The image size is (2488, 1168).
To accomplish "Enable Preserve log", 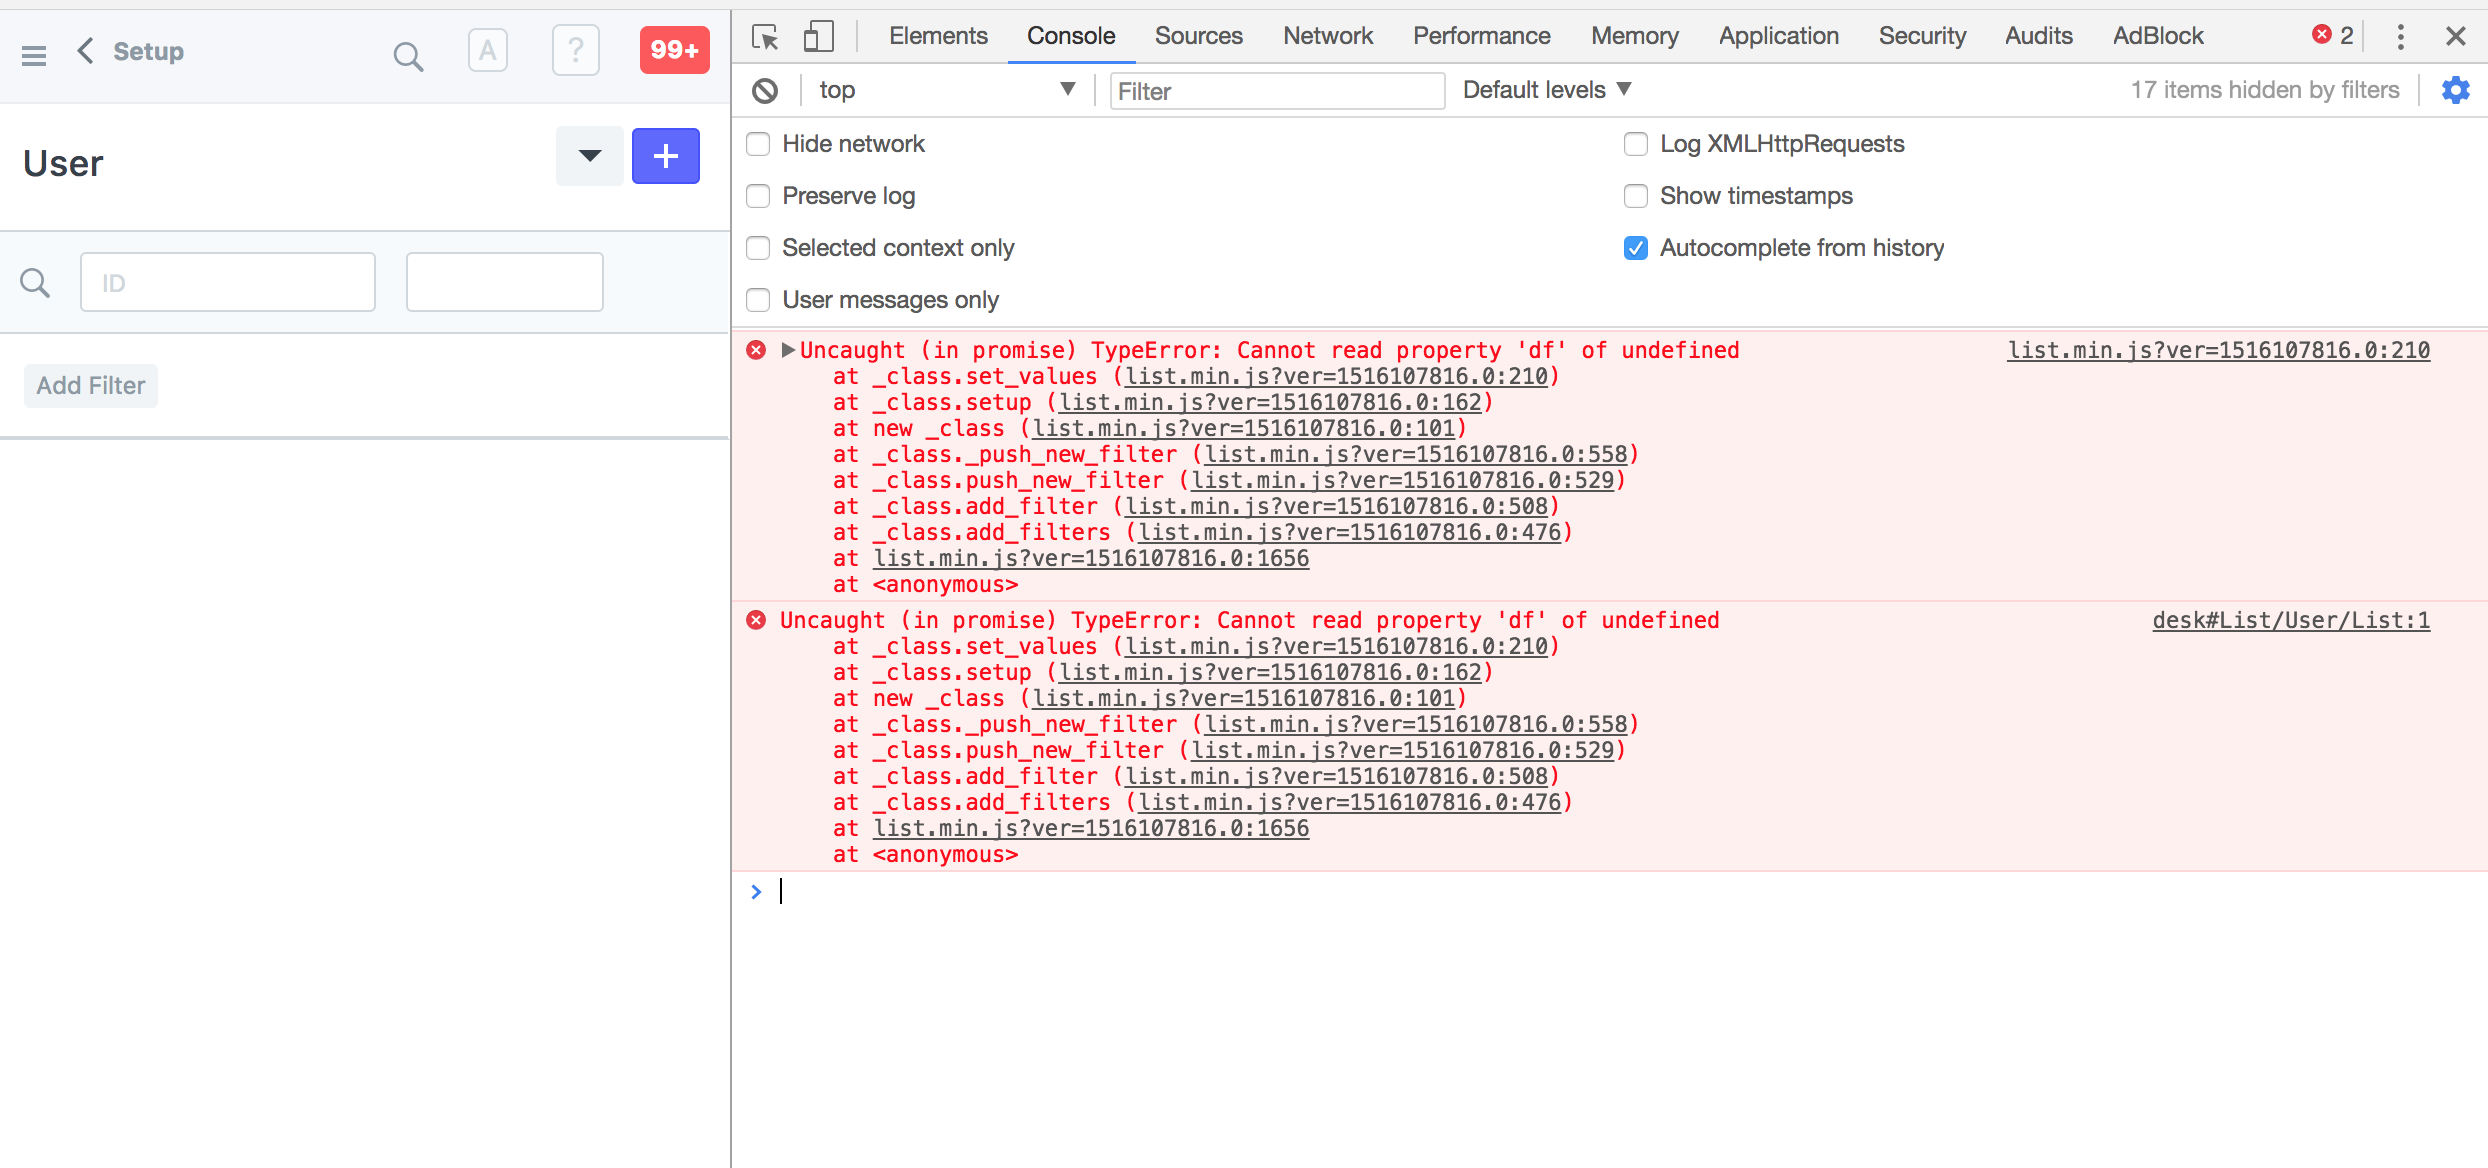I will (x=757, y=196).
